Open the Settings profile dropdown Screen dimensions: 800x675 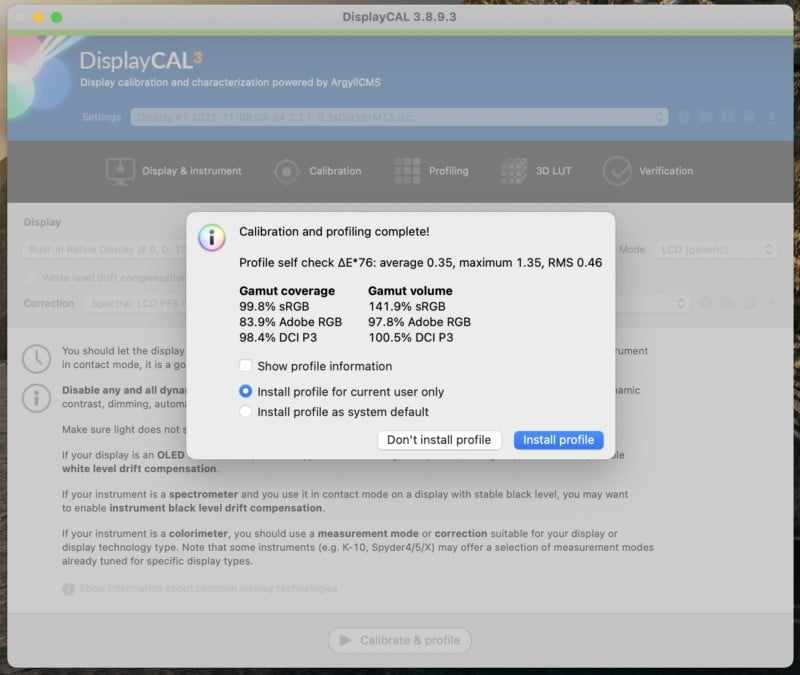[399, 117]
